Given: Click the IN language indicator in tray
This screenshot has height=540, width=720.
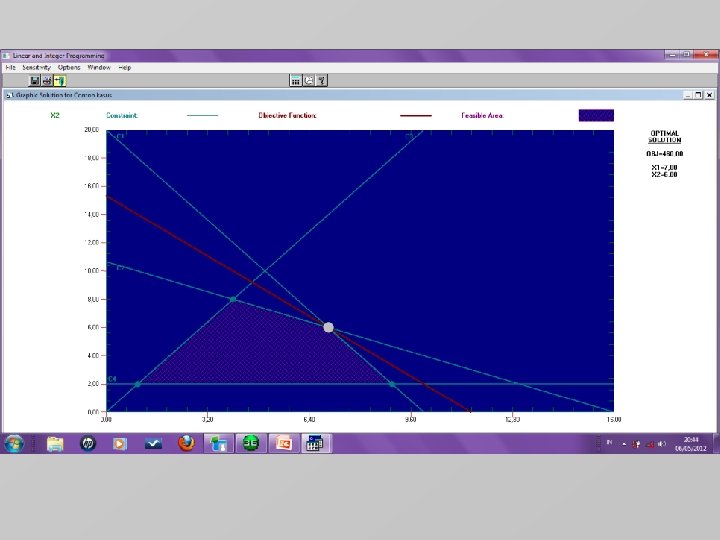Looking at the screenshot, I should click(x=610, y=443).
